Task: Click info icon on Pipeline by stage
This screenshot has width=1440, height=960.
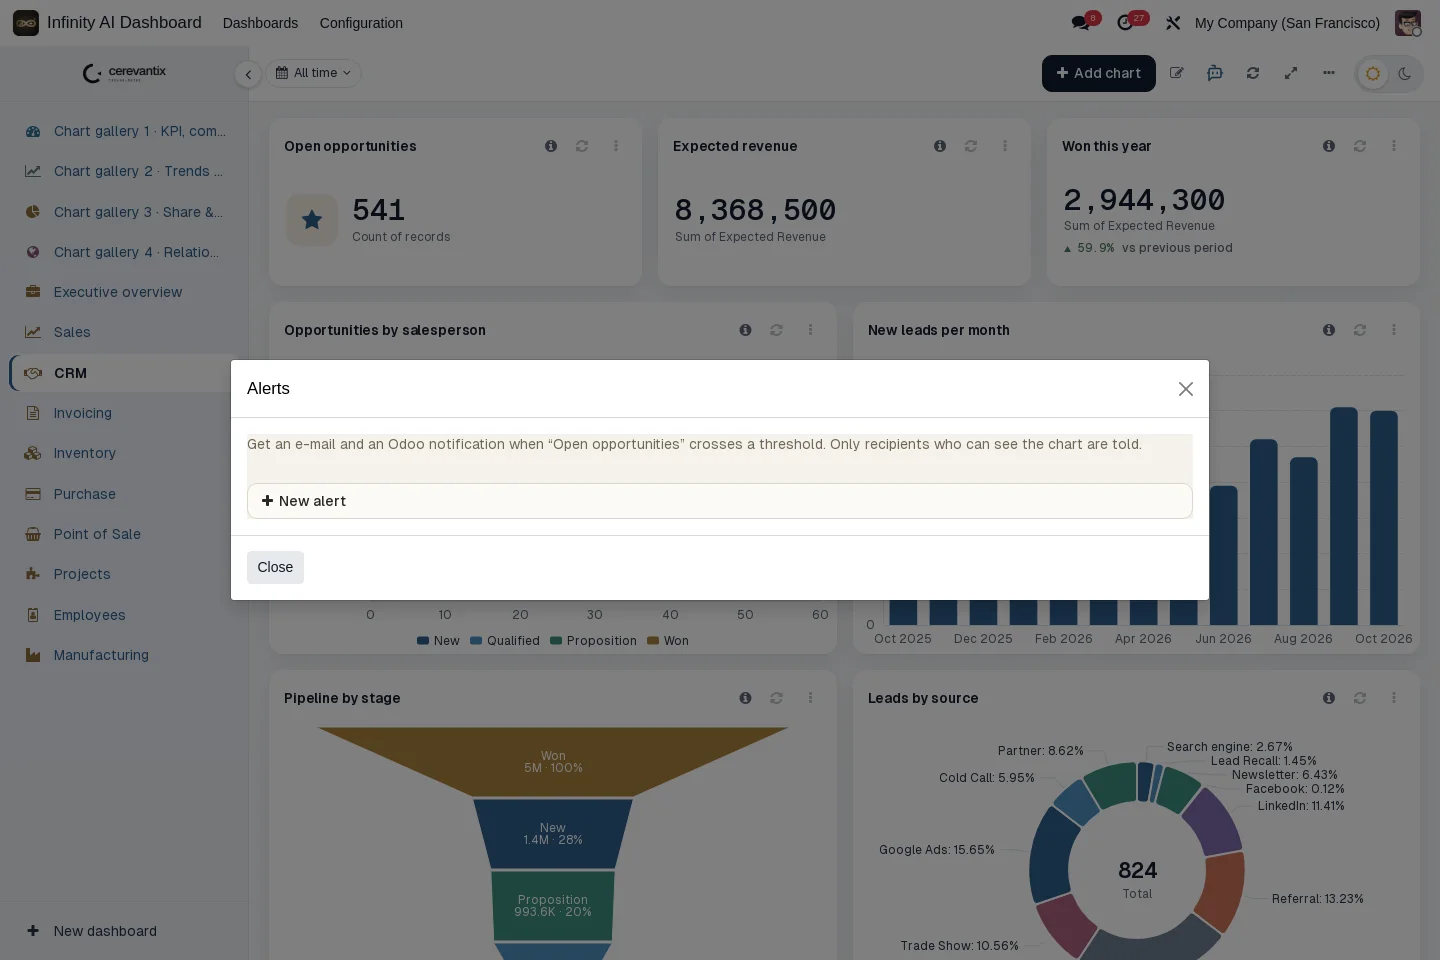Action: coord(745,698)
